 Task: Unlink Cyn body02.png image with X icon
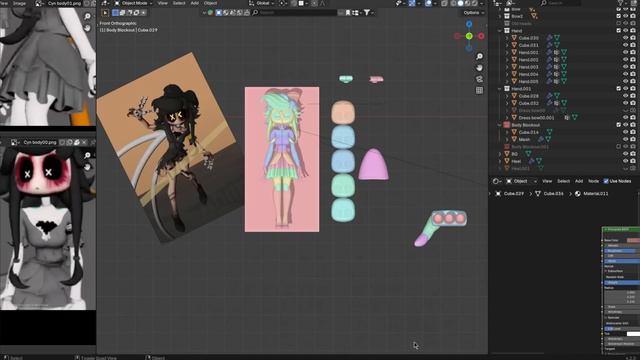(84, 142)
